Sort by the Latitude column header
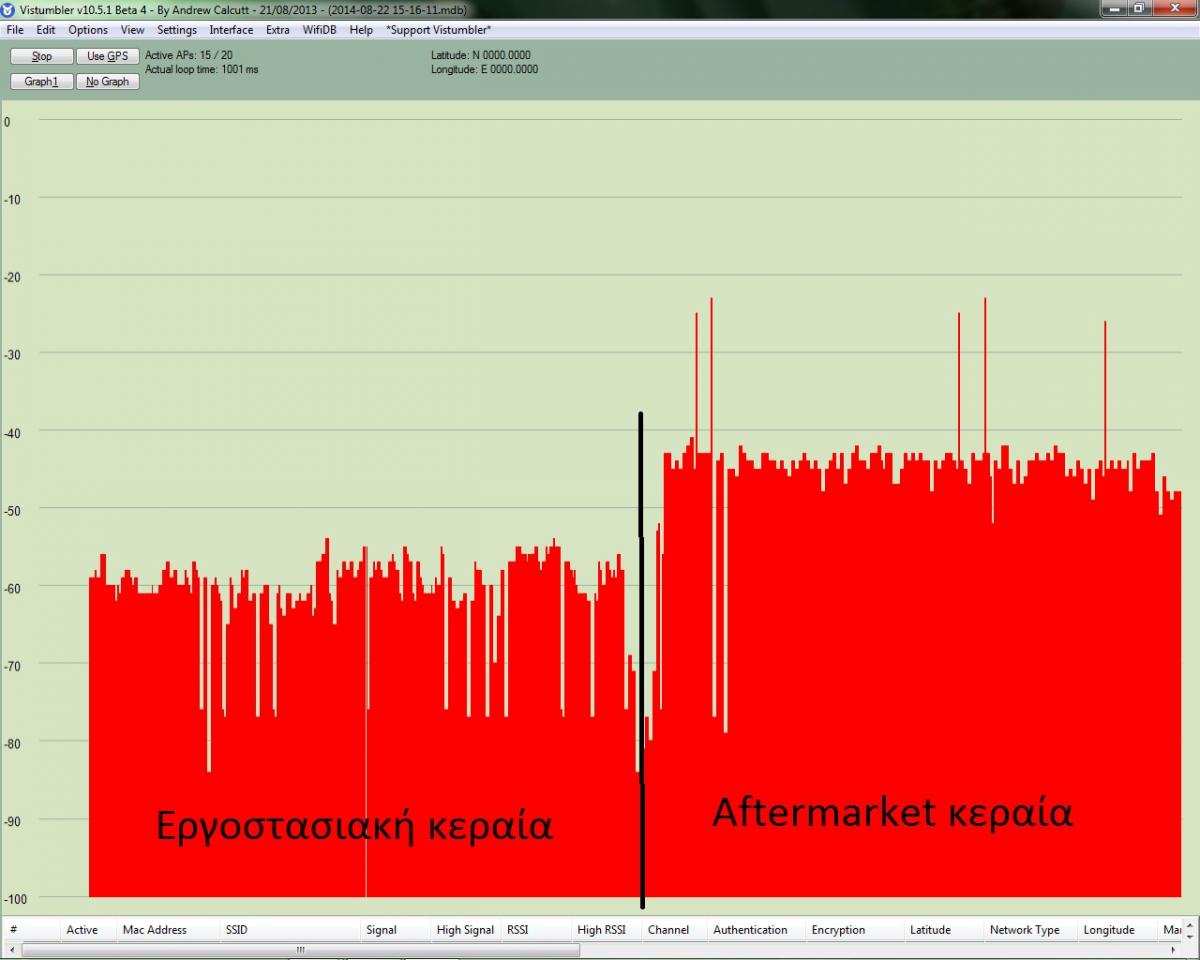The image size is (1200, 960). coord(944,930)
